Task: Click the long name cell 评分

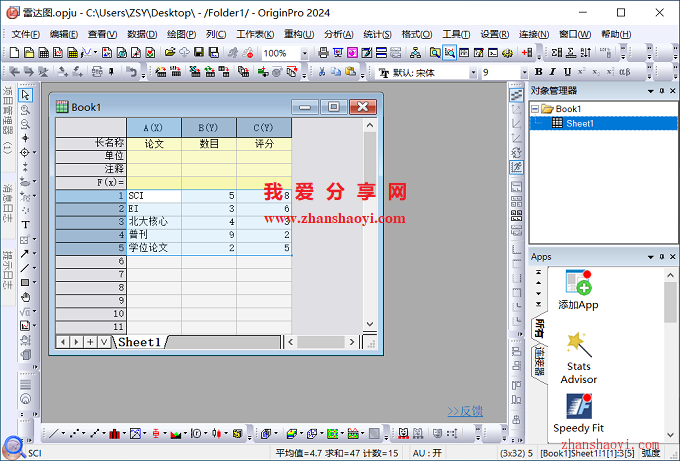Action: pyautogui.click(x=264, y=144)
